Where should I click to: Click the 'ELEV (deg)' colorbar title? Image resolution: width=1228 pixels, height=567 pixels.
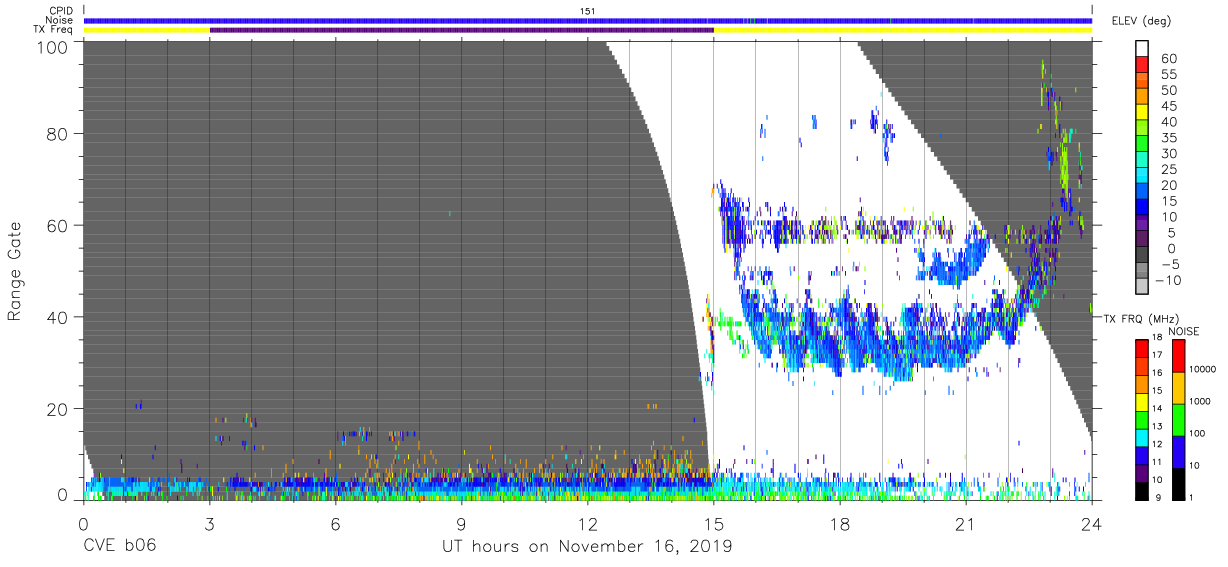point(1142,20)
